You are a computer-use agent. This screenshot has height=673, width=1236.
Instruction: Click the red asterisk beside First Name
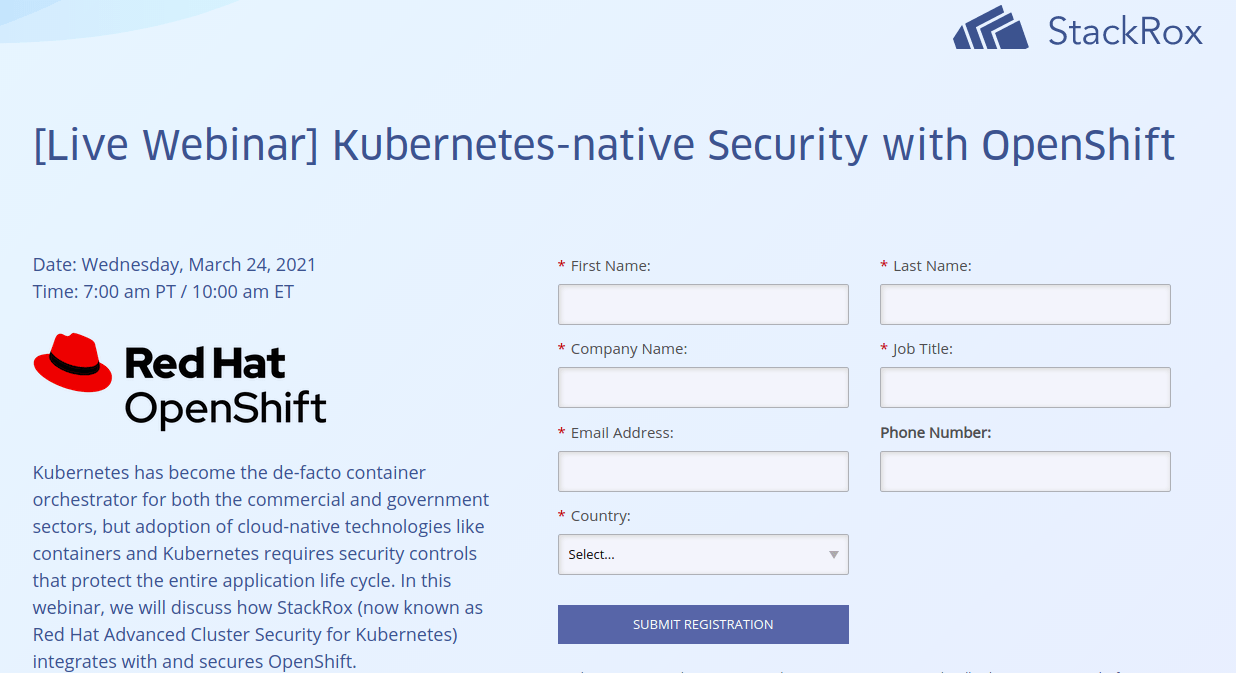point(559,265)
